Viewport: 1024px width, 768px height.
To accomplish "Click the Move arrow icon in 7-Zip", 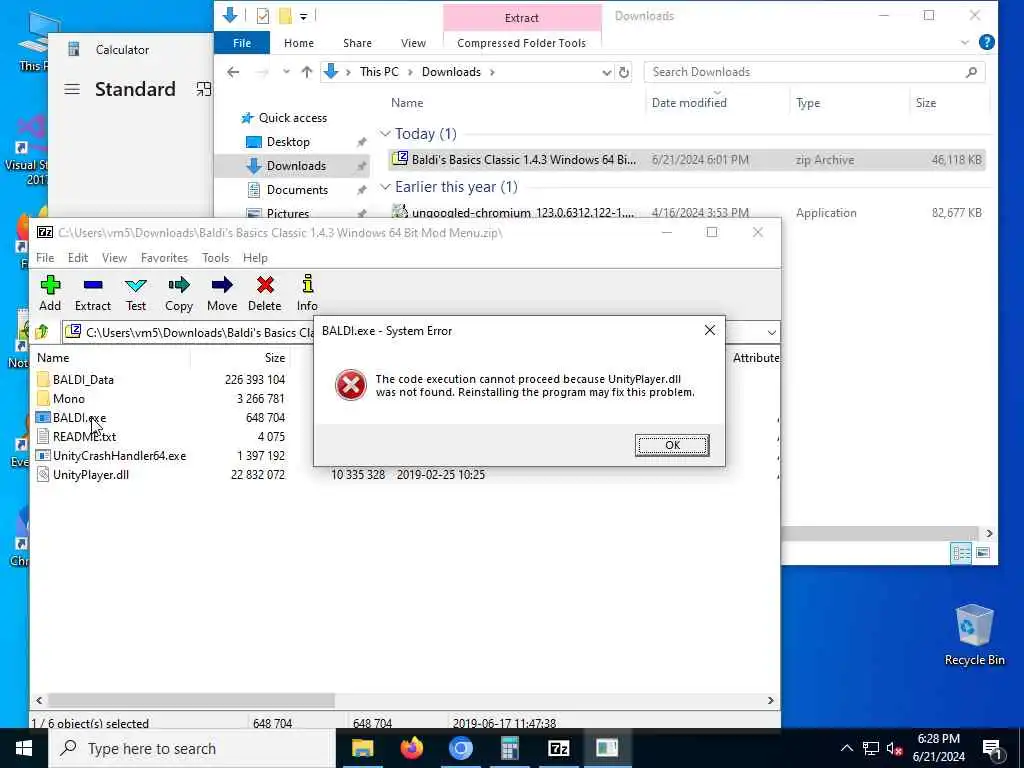I will point(222,293).
